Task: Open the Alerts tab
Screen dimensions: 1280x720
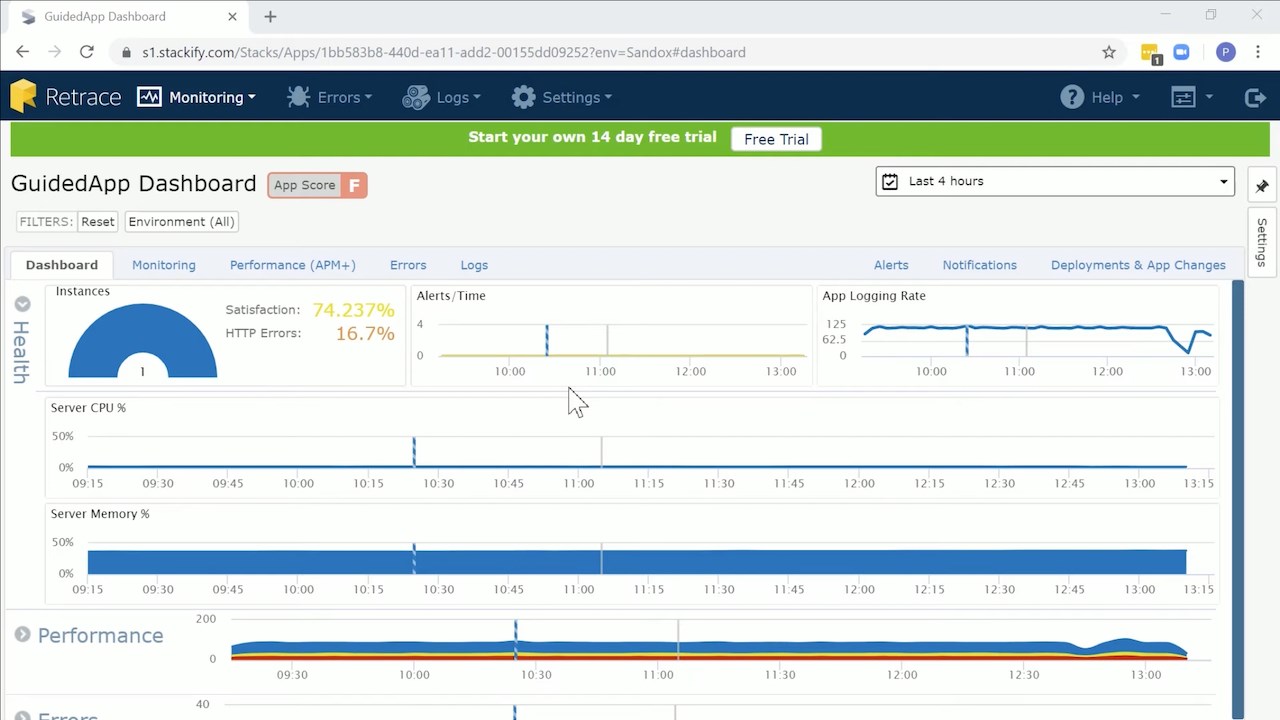Action: pos(891,265)
